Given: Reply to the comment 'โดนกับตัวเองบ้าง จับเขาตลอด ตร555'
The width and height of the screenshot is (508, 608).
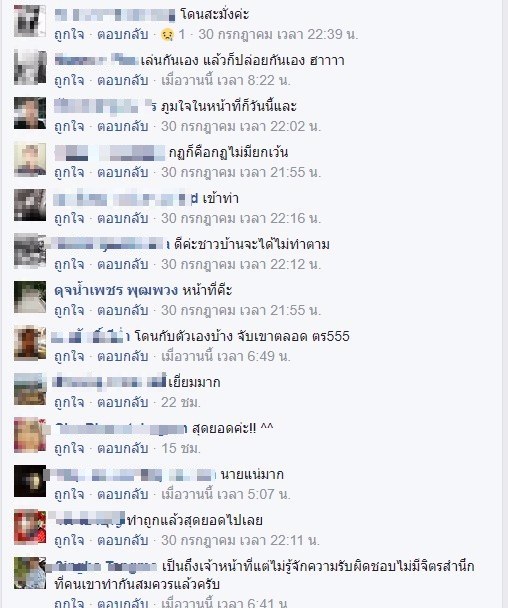Looking at the screenshot, I should [123, 356].
